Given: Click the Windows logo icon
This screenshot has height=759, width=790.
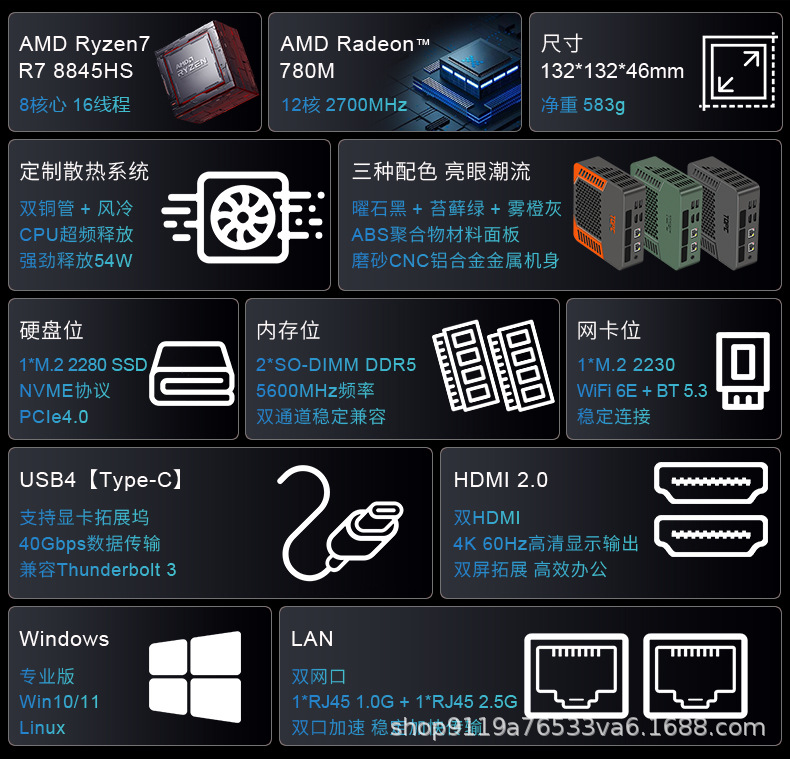Looking at the screenshot, I should point(195,676).
